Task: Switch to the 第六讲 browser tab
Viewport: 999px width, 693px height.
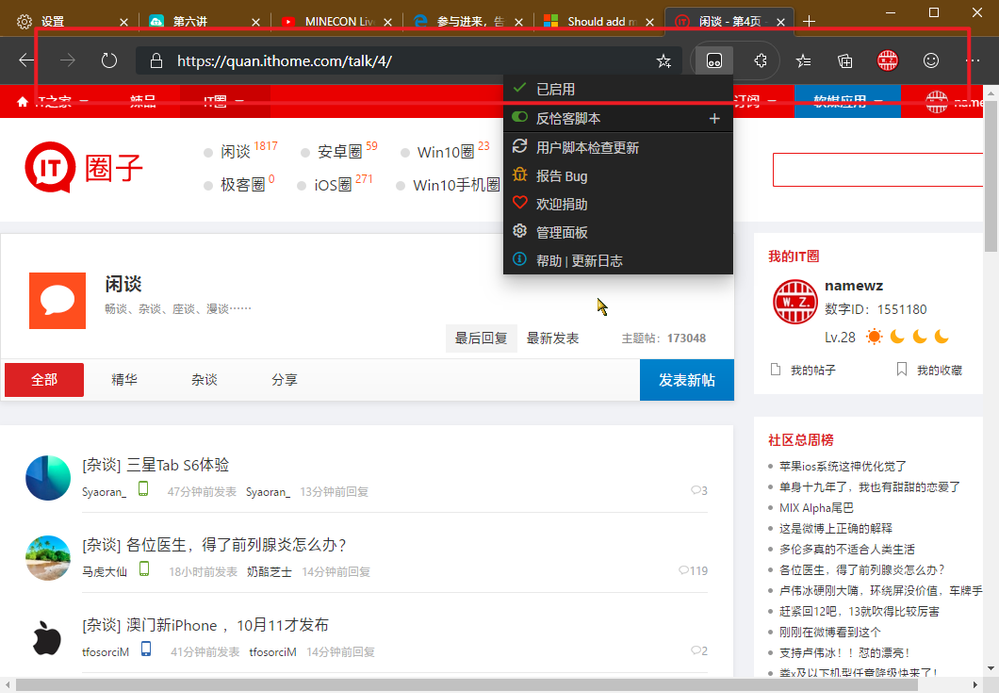Action: pos(204,22)
